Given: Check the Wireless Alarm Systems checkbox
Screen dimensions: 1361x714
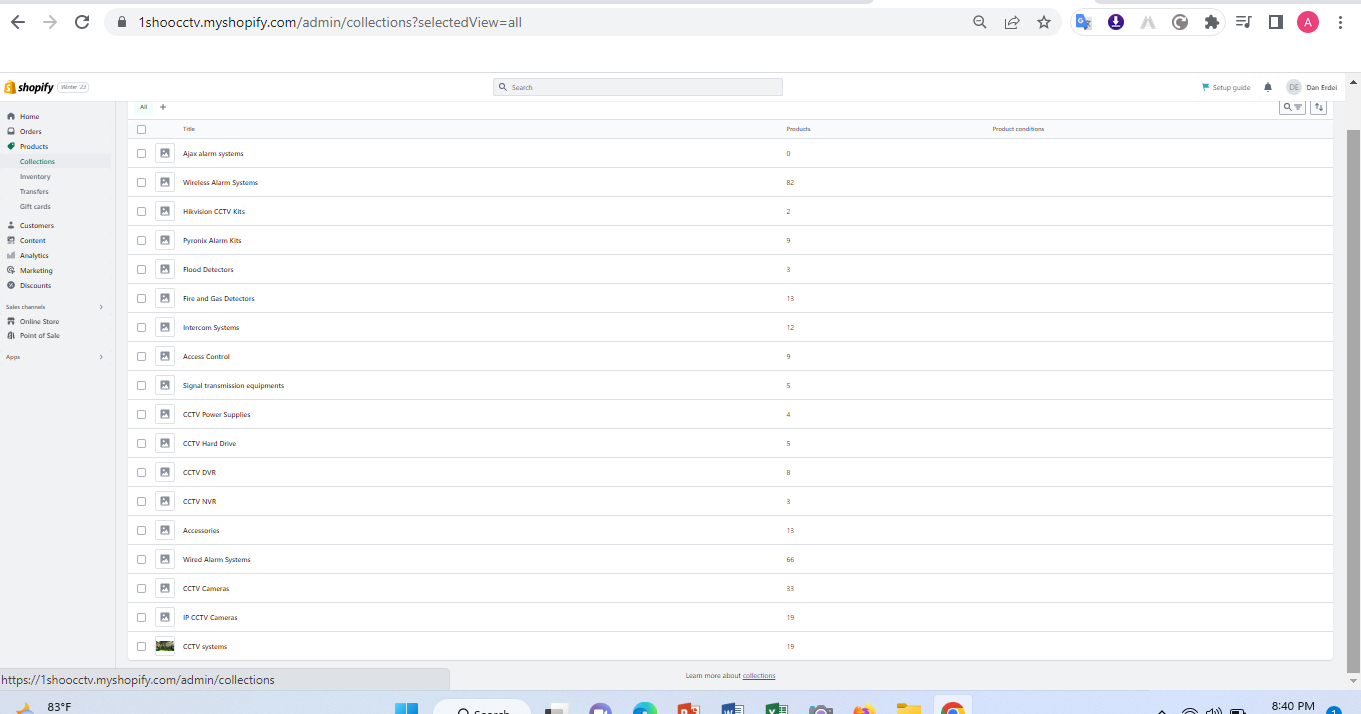Looking at the screenshot, I should pyautogui.click(x=141, y=182).
